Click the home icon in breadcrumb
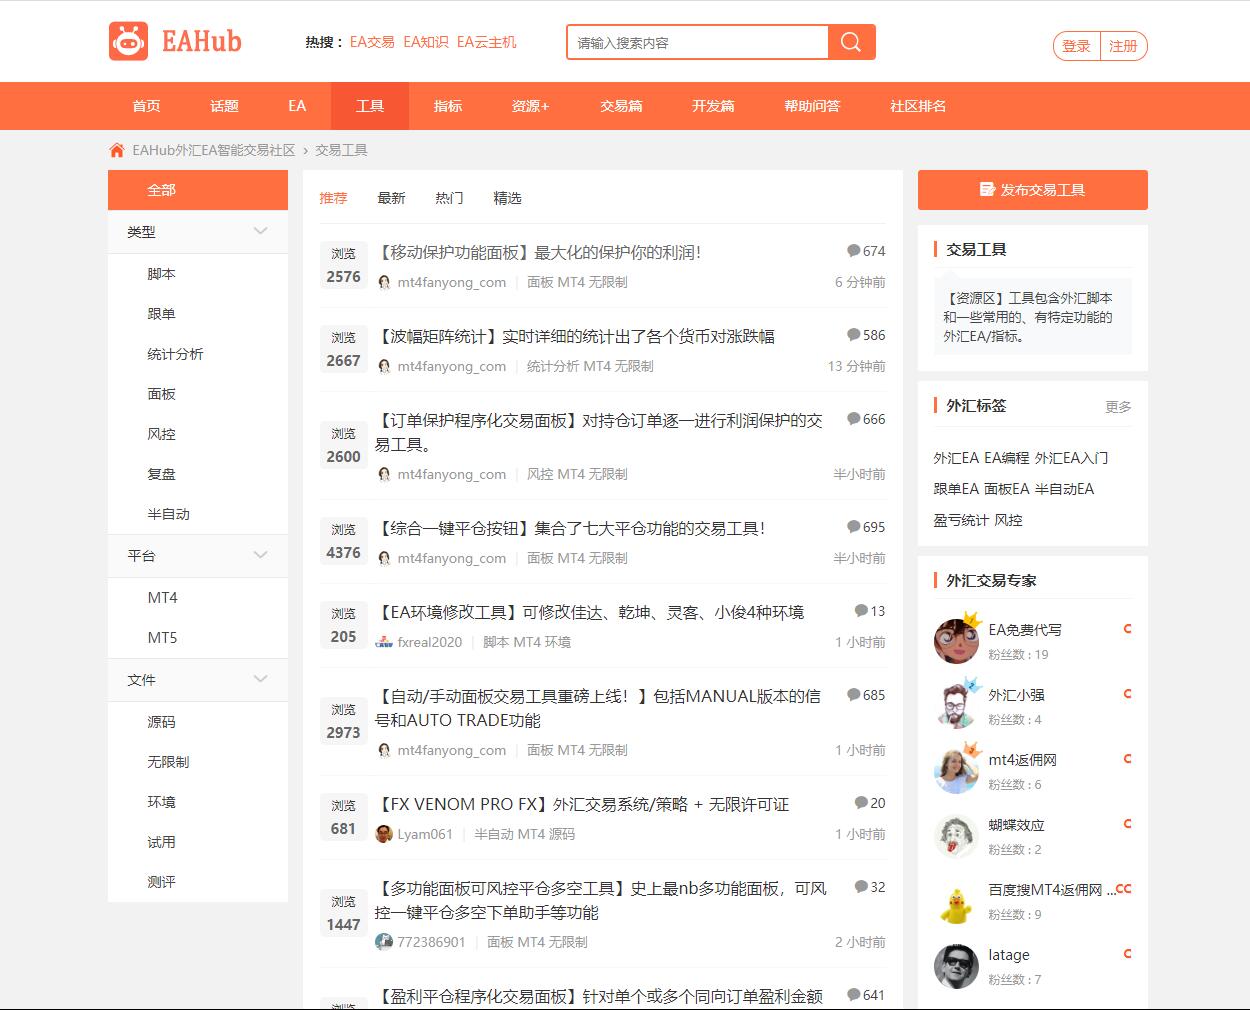The width and height of the screenshot is (1250, 1010). click(x=117, y=150)
